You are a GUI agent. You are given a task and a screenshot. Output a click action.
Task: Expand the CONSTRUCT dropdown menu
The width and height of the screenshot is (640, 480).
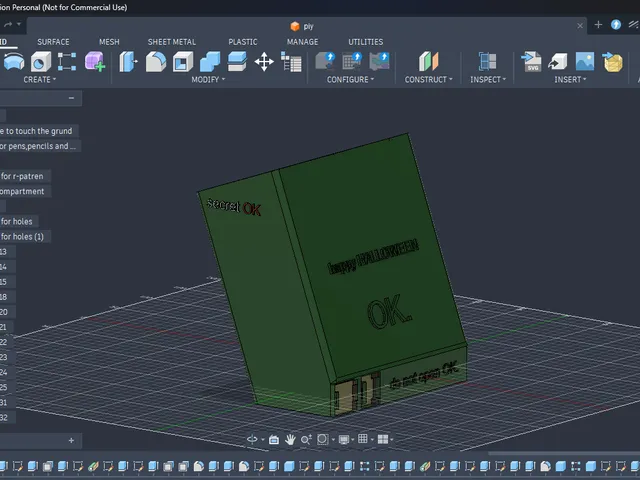[429, 80]
